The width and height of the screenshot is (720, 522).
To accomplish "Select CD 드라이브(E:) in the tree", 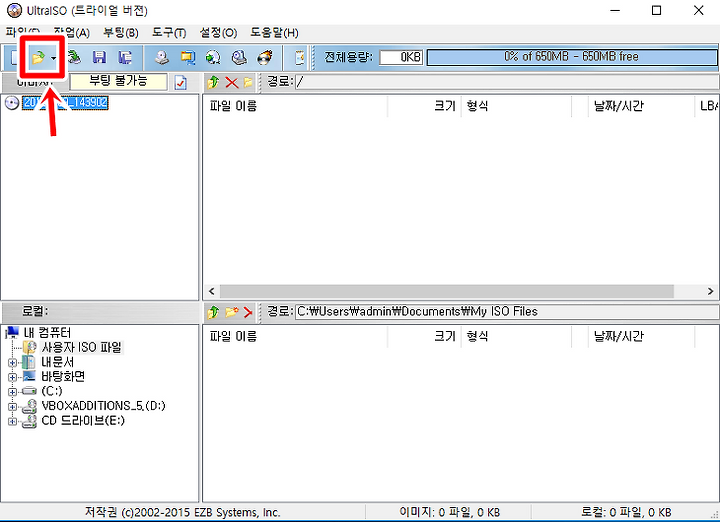I will tap(83, 421).
